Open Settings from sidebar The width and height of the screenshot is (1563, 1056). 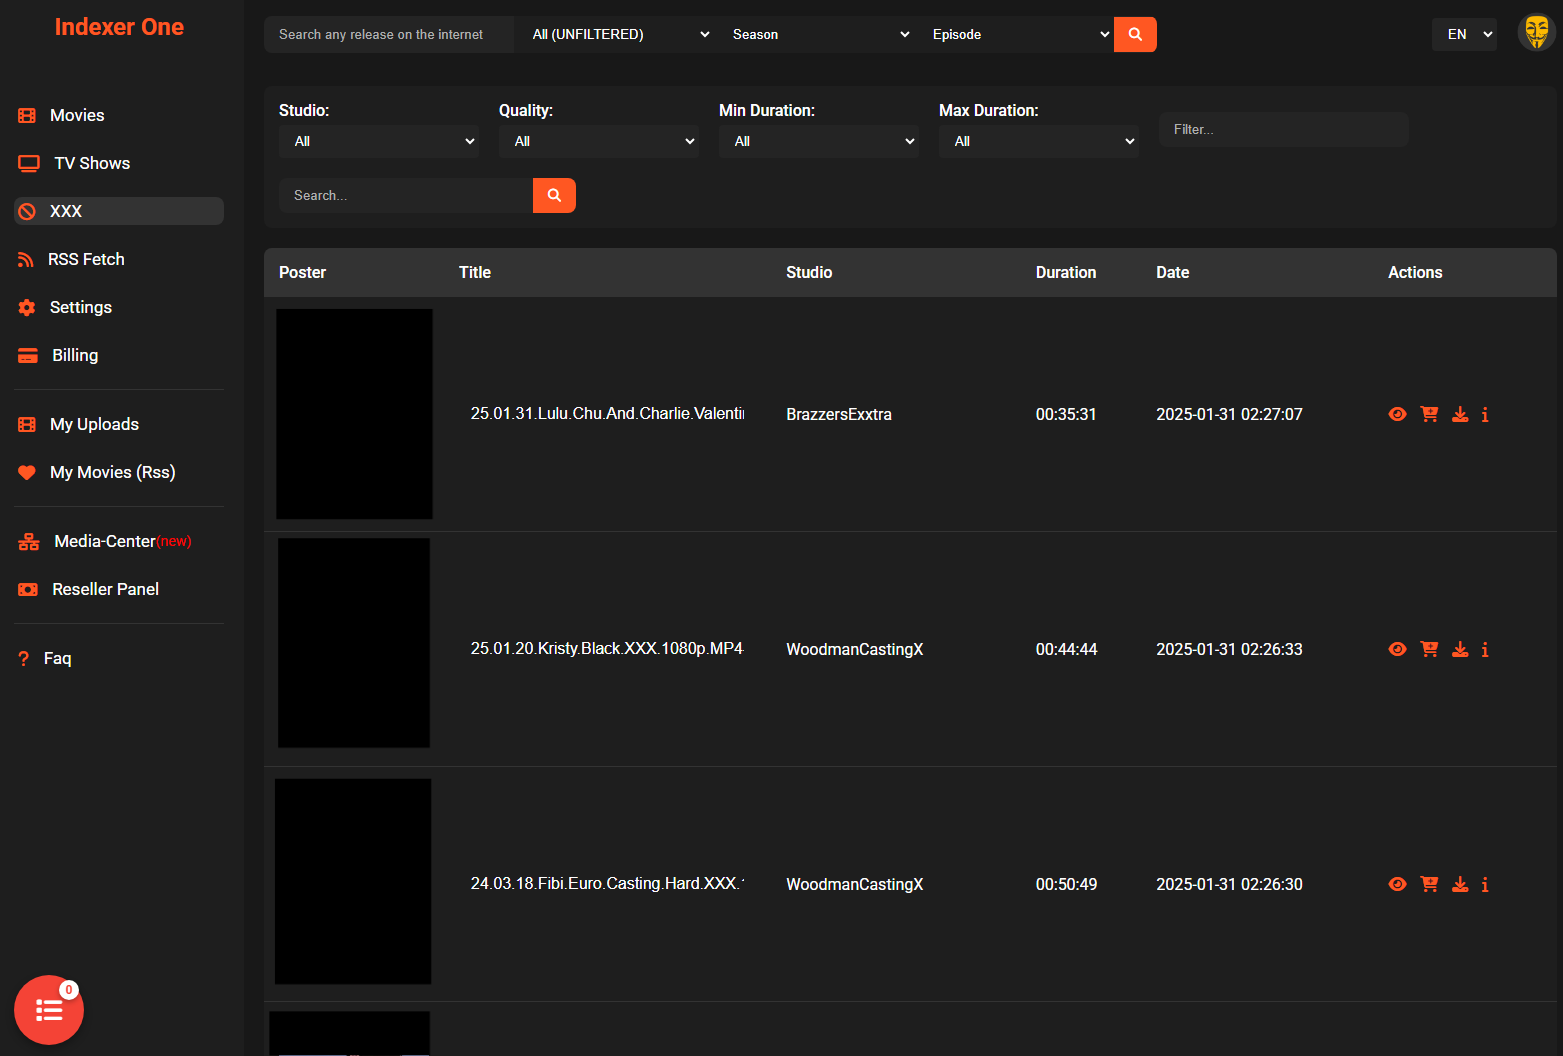pyautogui.click(x=80, y=307)
